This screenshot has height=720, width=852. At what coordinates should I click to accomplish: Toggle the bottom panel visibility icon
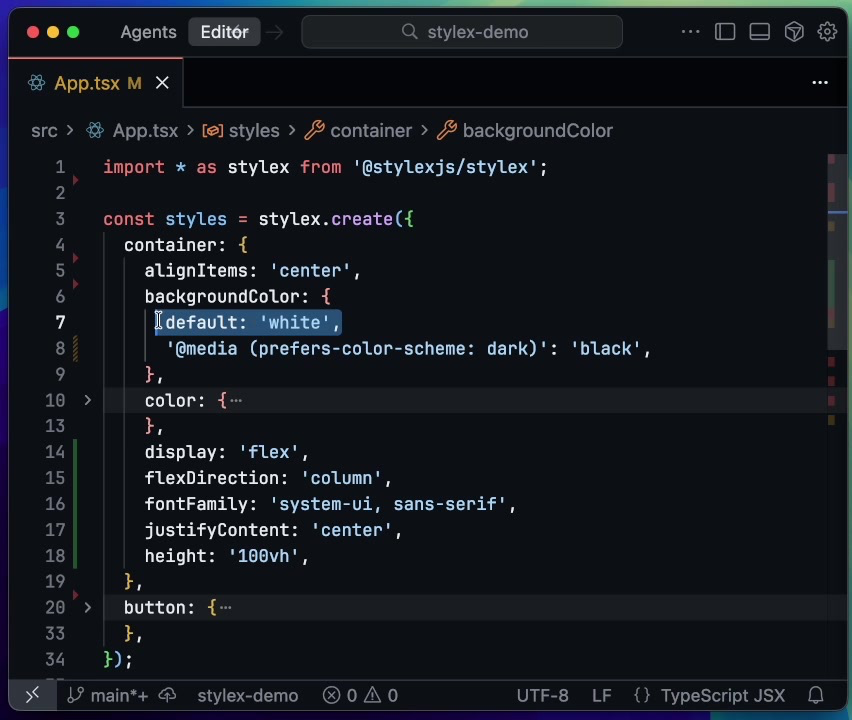coord(759,31)
